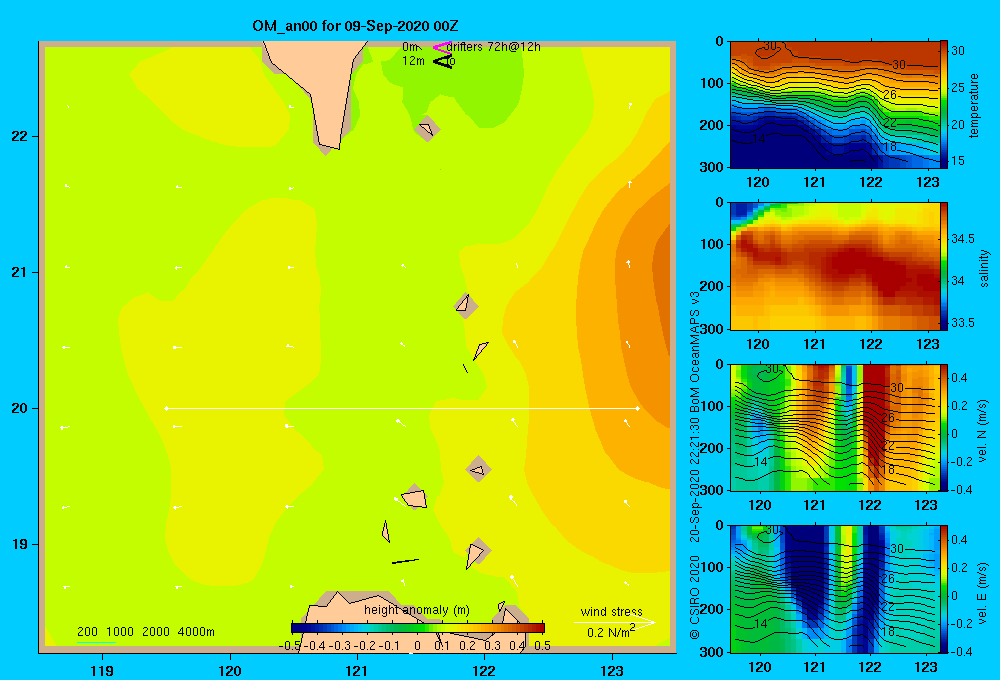This screenshot has width=1000, height=680.
Task: Click longitude label 123 on the main map axis
Action: 612,670
